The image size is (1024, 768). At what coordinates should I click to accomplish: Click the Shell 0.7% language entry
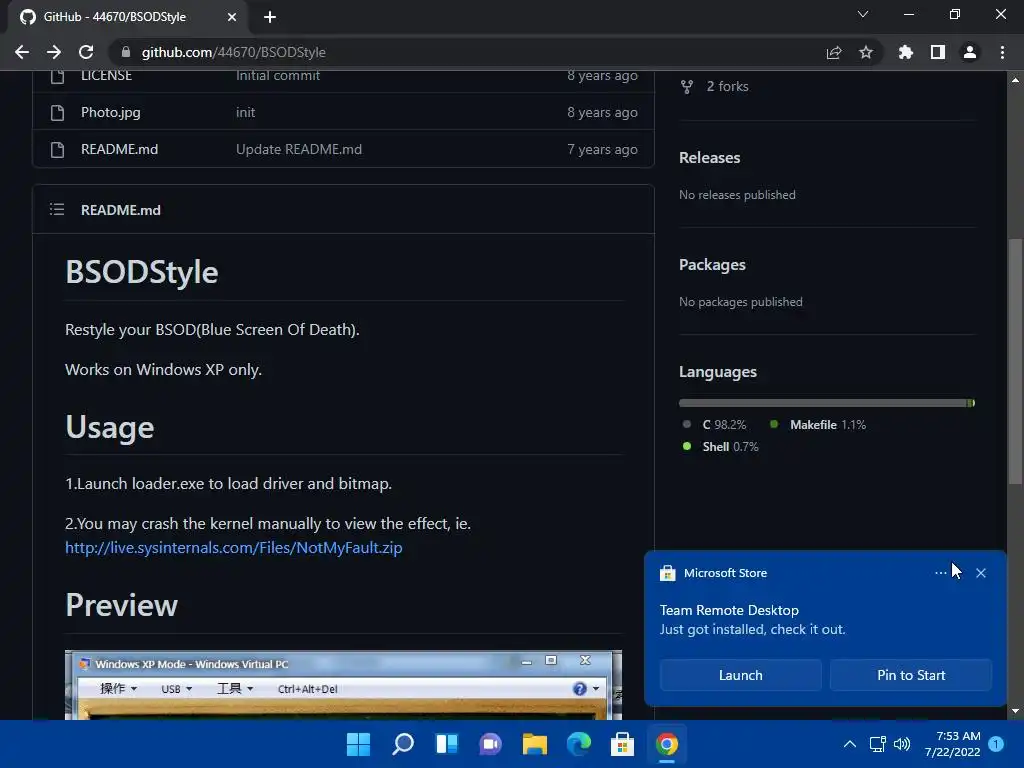720,447
